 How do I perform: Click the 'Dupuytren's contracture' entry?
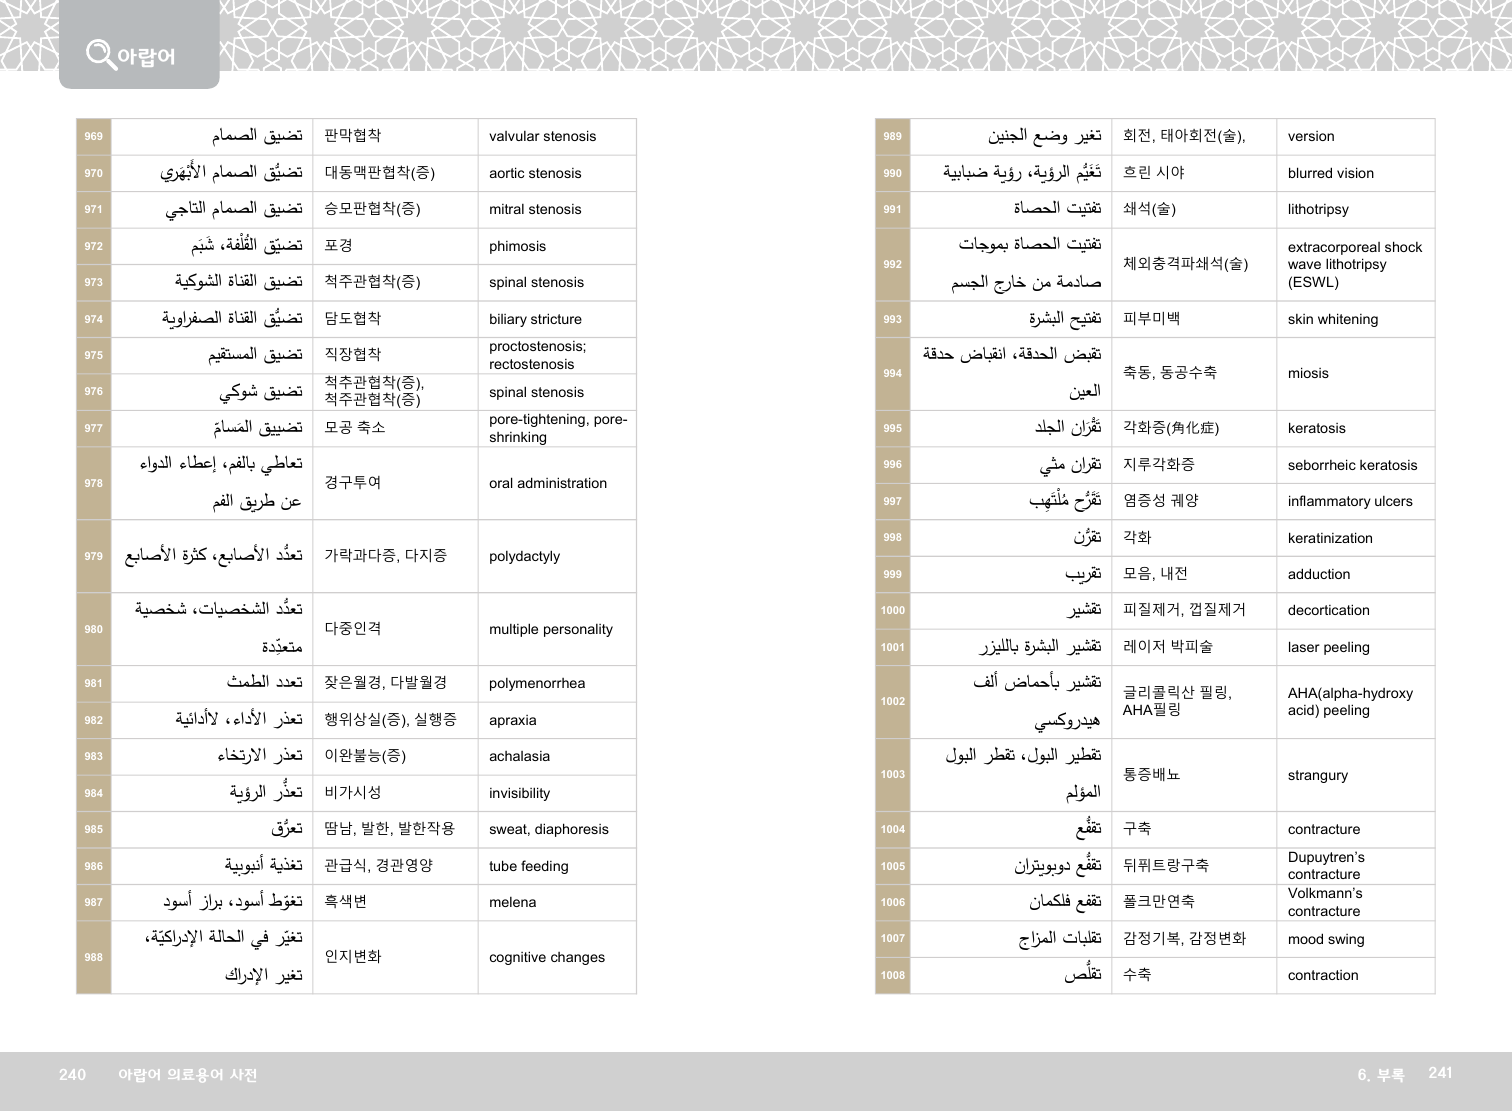coord(1325,865)
